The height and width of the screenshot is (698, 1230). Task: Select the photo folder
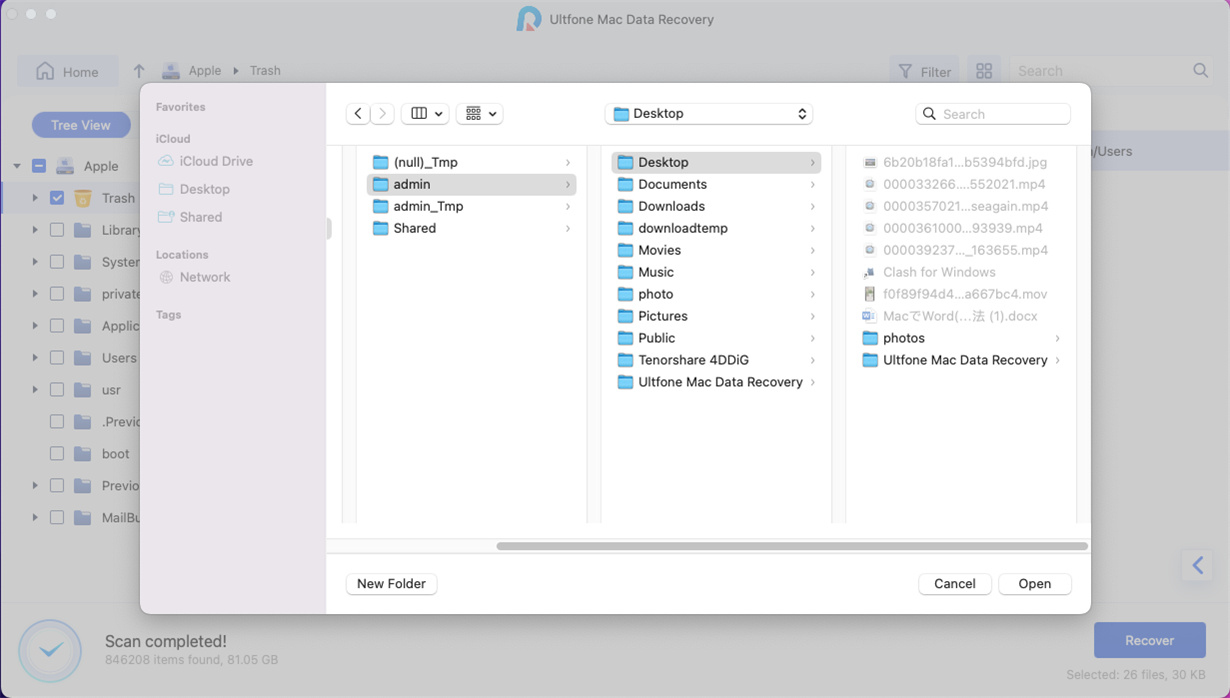(716, 294)
